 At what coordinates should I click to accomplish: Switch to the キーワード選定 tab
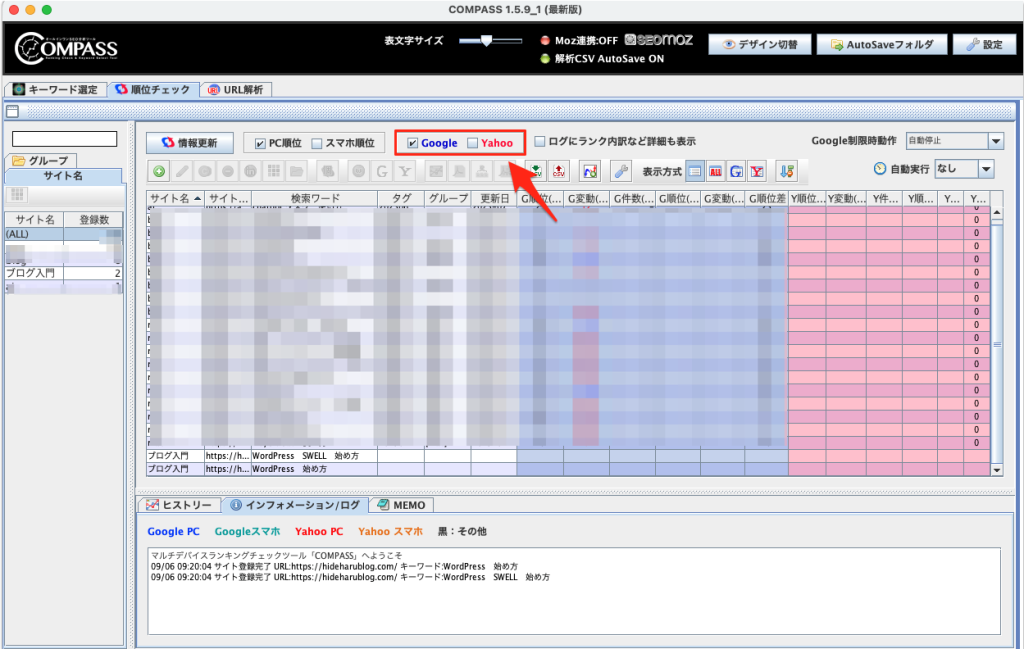click(x=56, y=89)
